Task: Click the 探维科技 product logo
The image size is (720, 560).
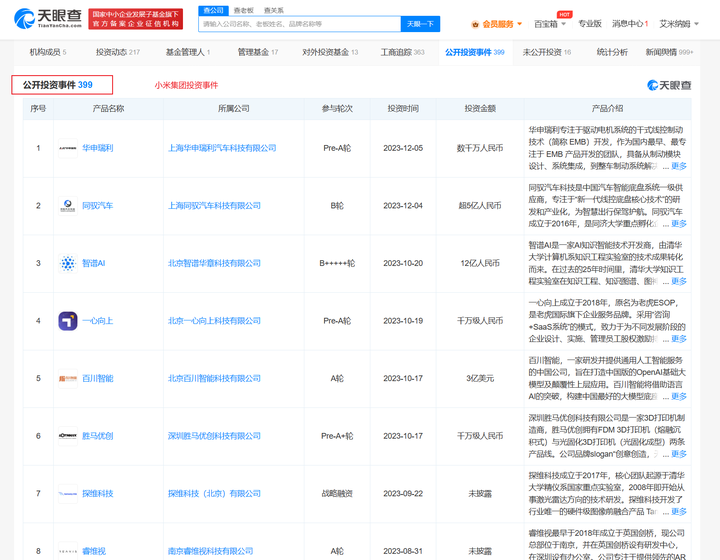Action: coord(68,494)
